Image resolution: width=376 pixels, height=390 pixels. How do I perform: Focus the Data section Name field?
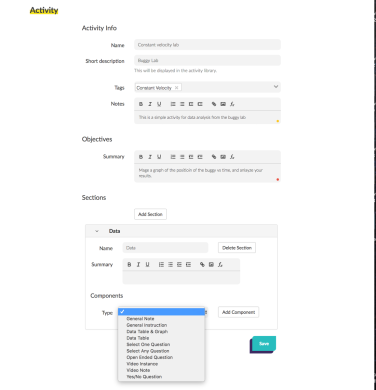(x=165, y=248)
